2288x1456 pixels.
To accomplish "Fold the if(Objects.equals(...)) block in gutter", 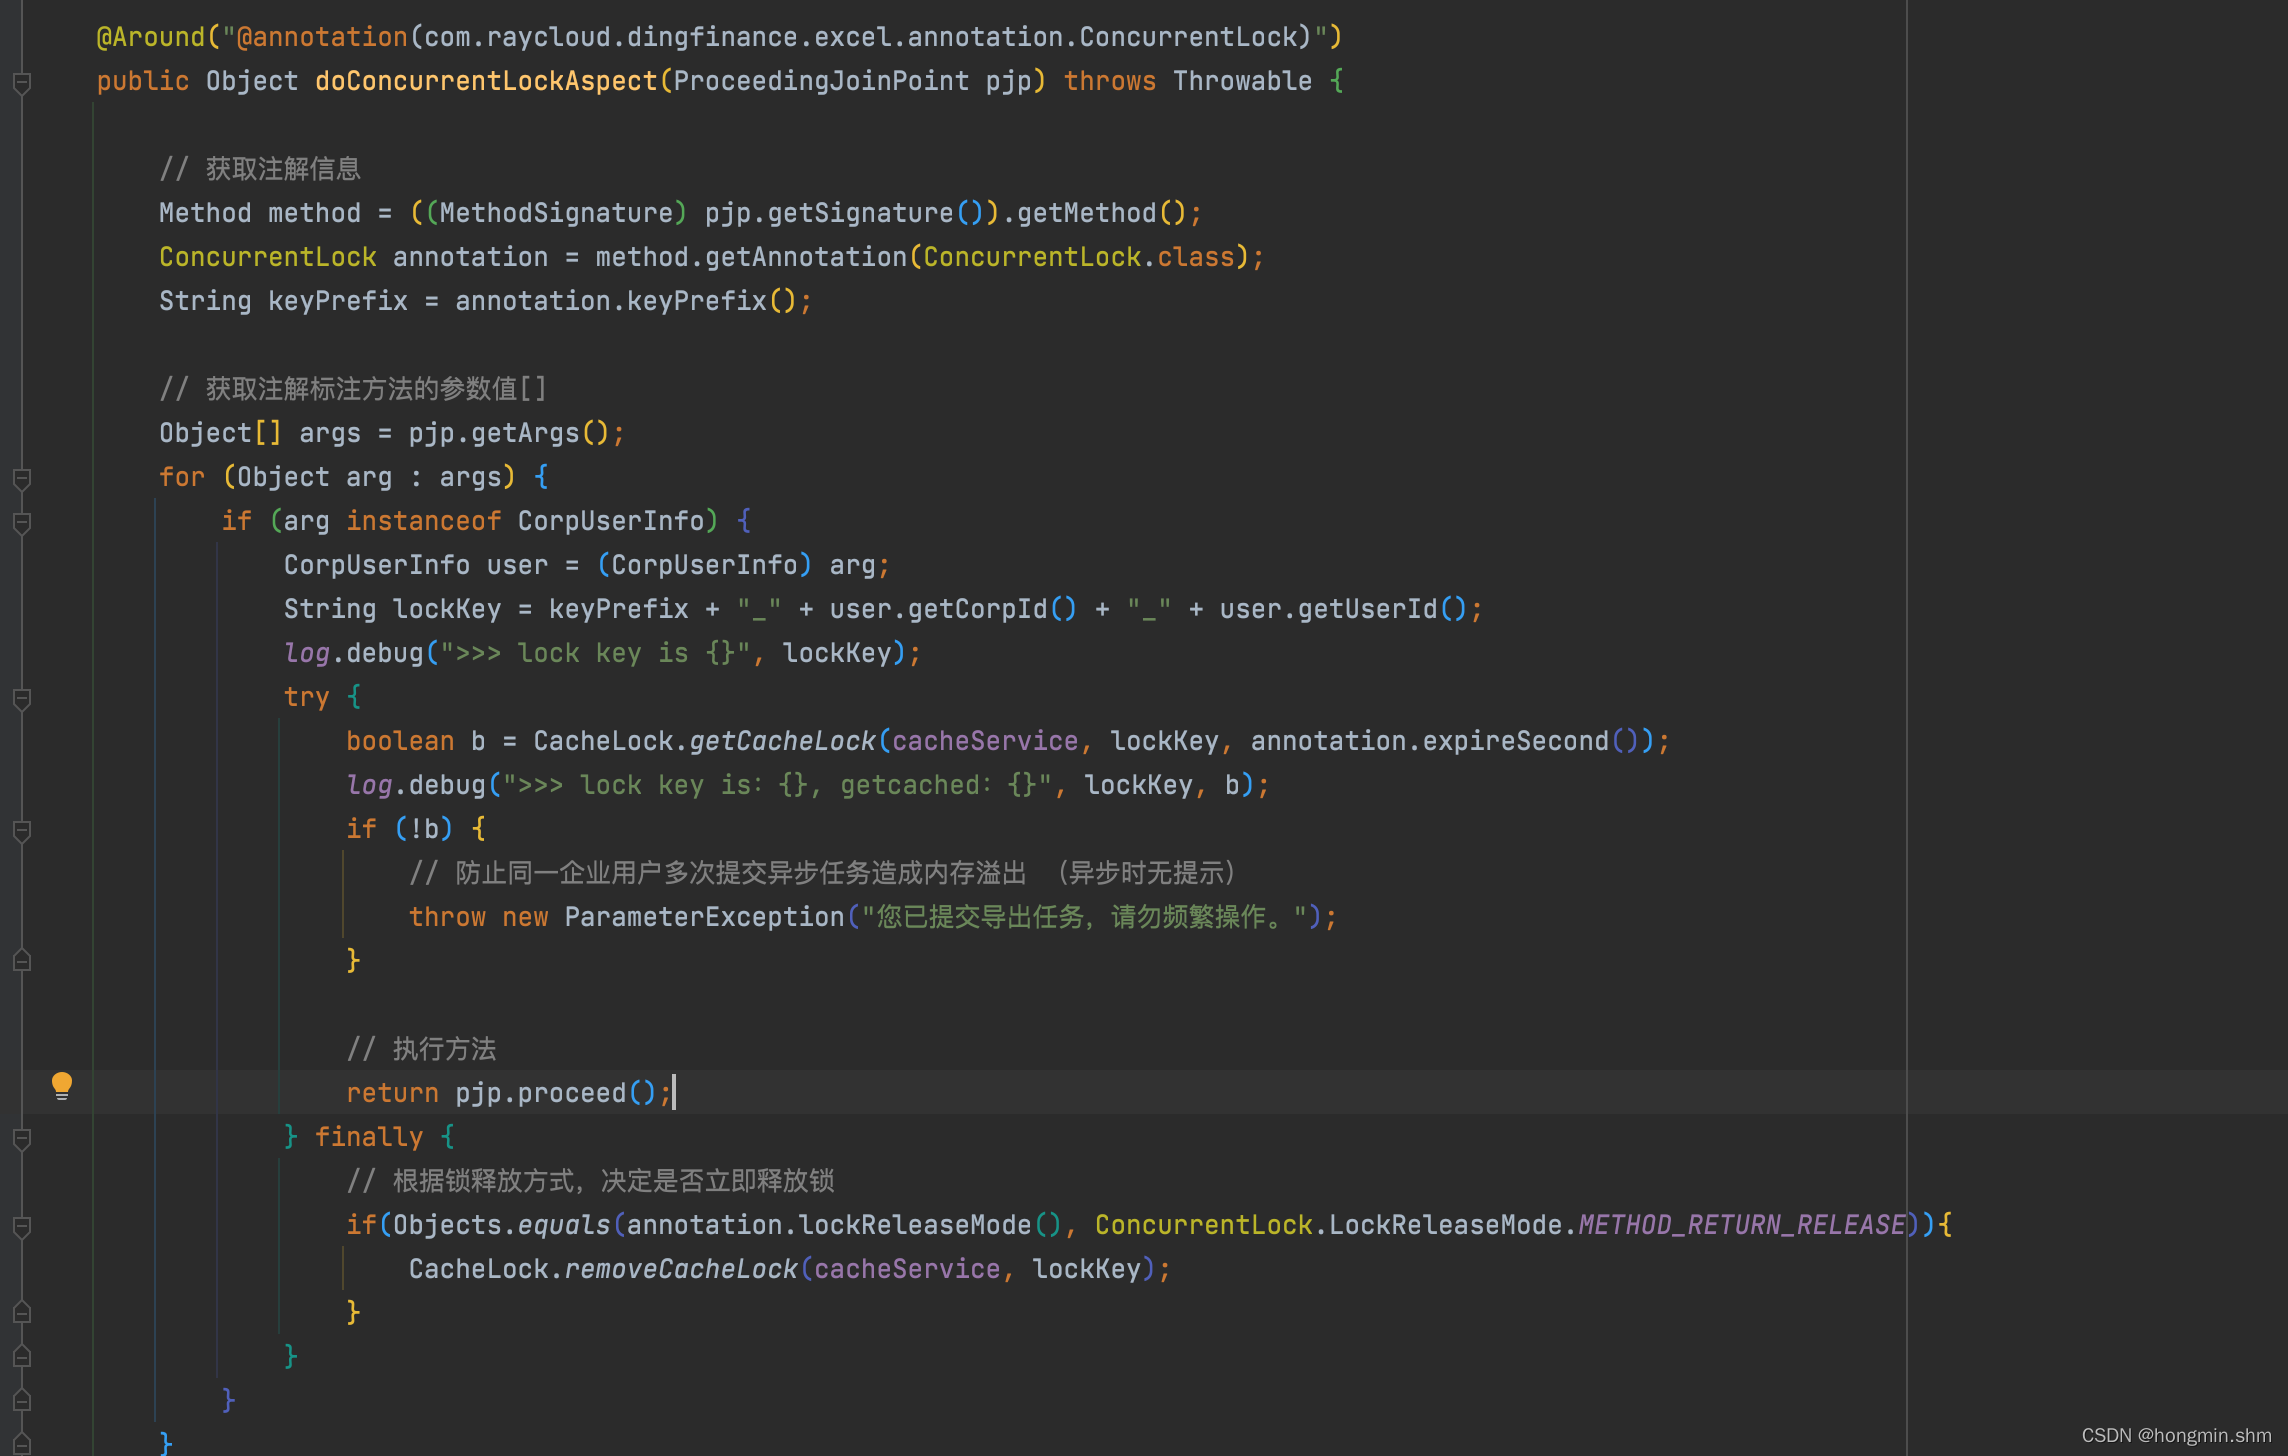I will click(21, 1226).
